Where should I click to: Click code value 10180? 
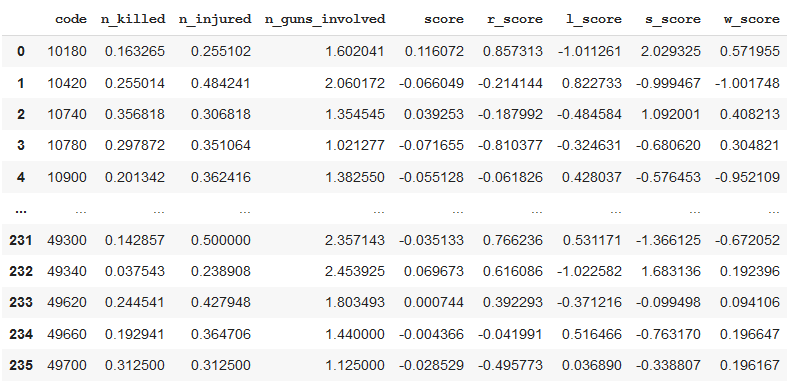click(x=67, y=51)
